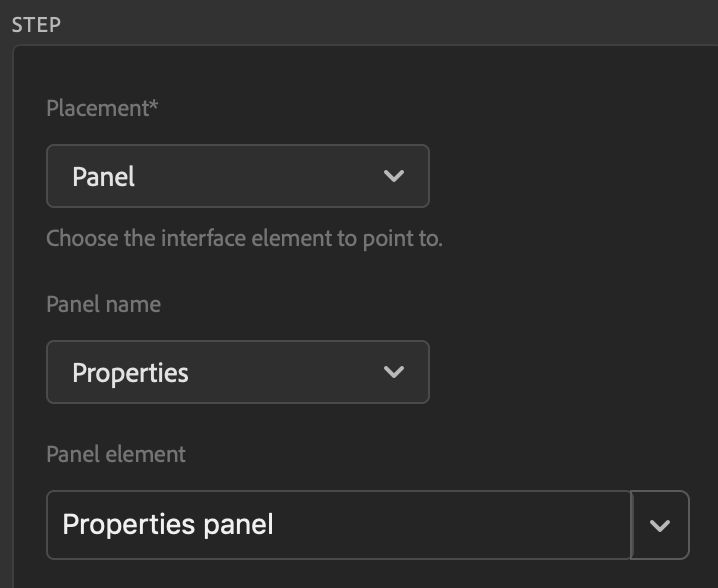Image resolution: width=718 pixels, height=588 pixels.
Task: Click the chevron icon beside Properties panel field
Action: click(660, 525)
